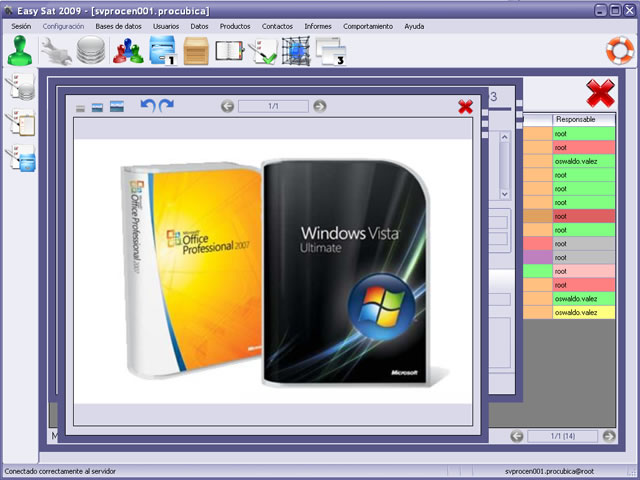Select first oswaldo.valez row
This screenshot has width=640, height=480.
click(584, 161)
